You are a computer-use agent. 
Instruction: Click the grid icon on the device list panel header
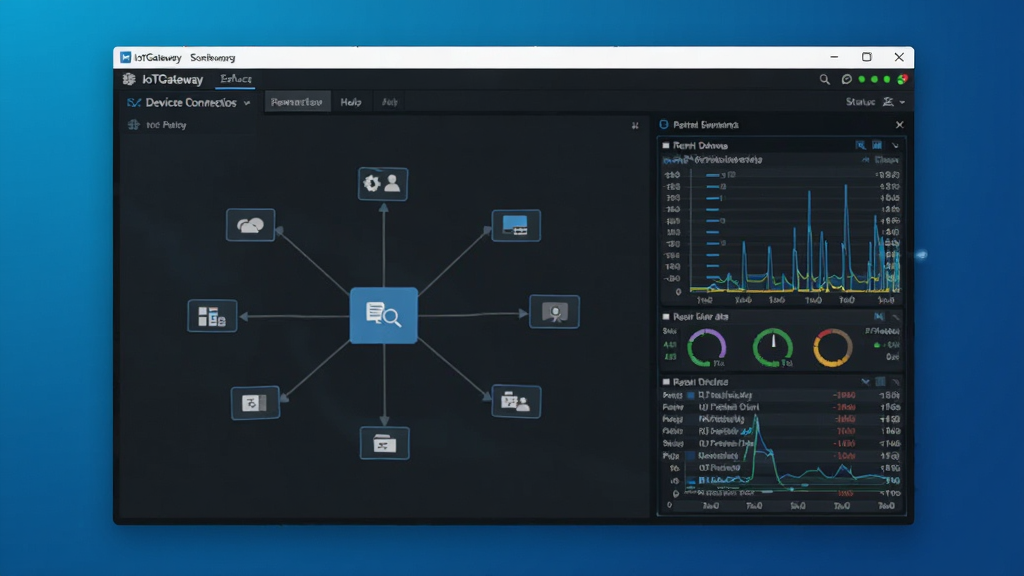coord(880,381)
